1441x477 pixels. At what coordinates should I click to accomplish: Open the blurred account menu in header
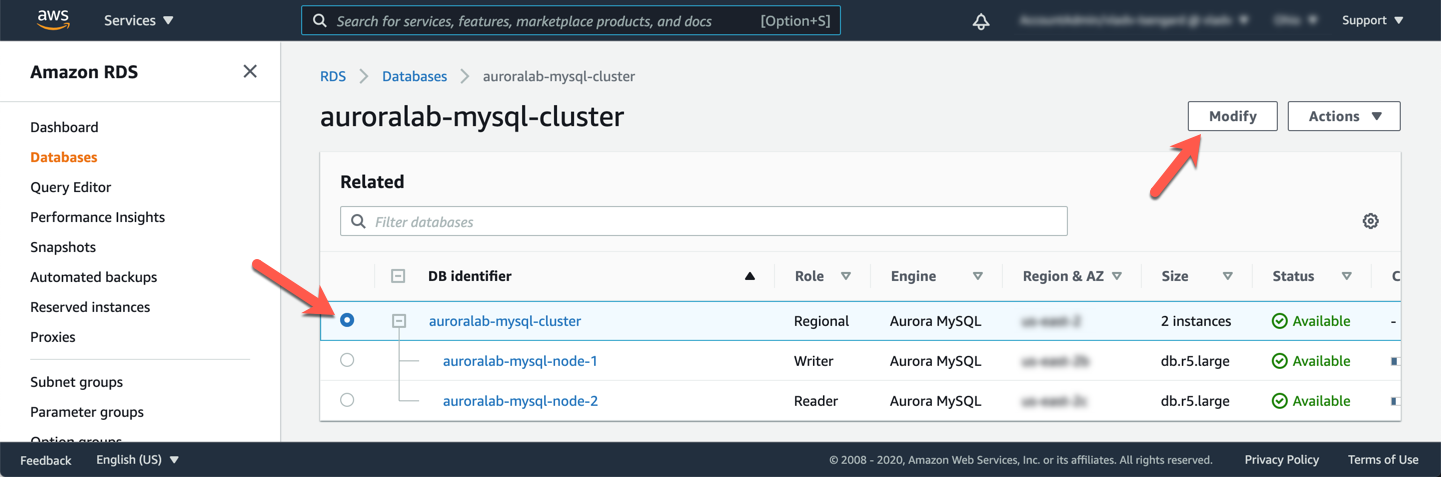tap(1134, 20)
